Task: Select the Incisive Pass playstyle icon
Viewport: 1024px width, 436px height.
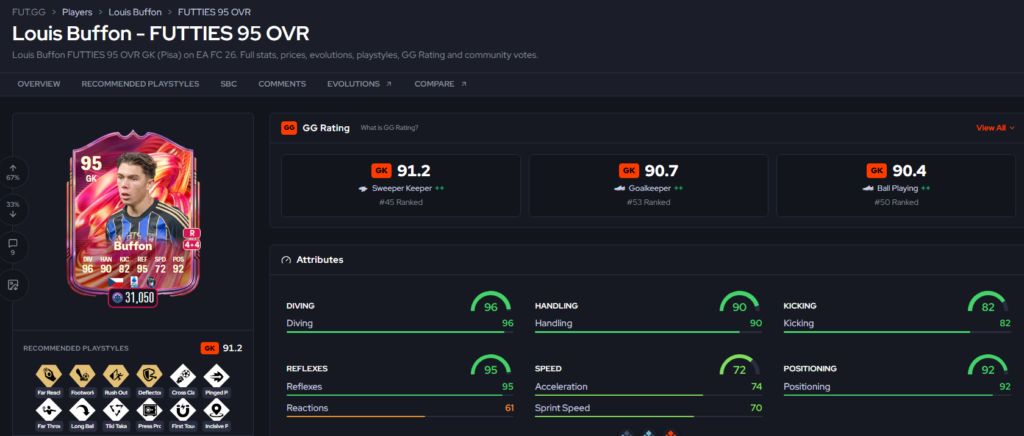Action: click(216, 410)
